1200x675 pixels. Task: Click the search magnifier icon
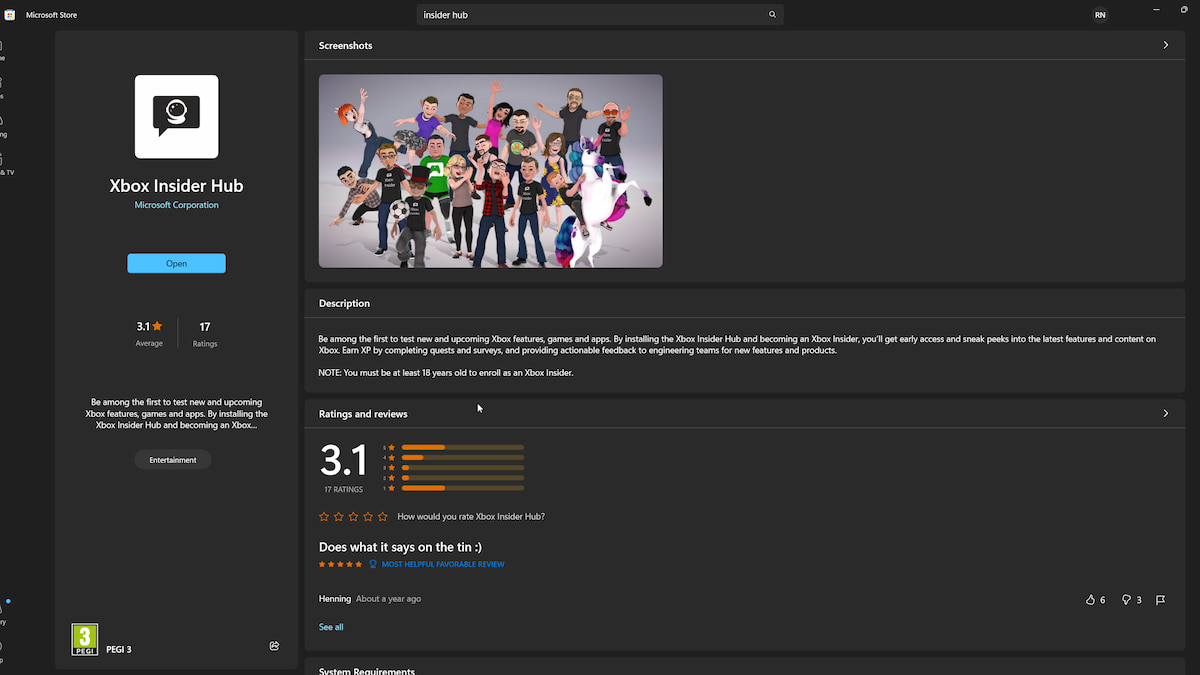(771, 14)
